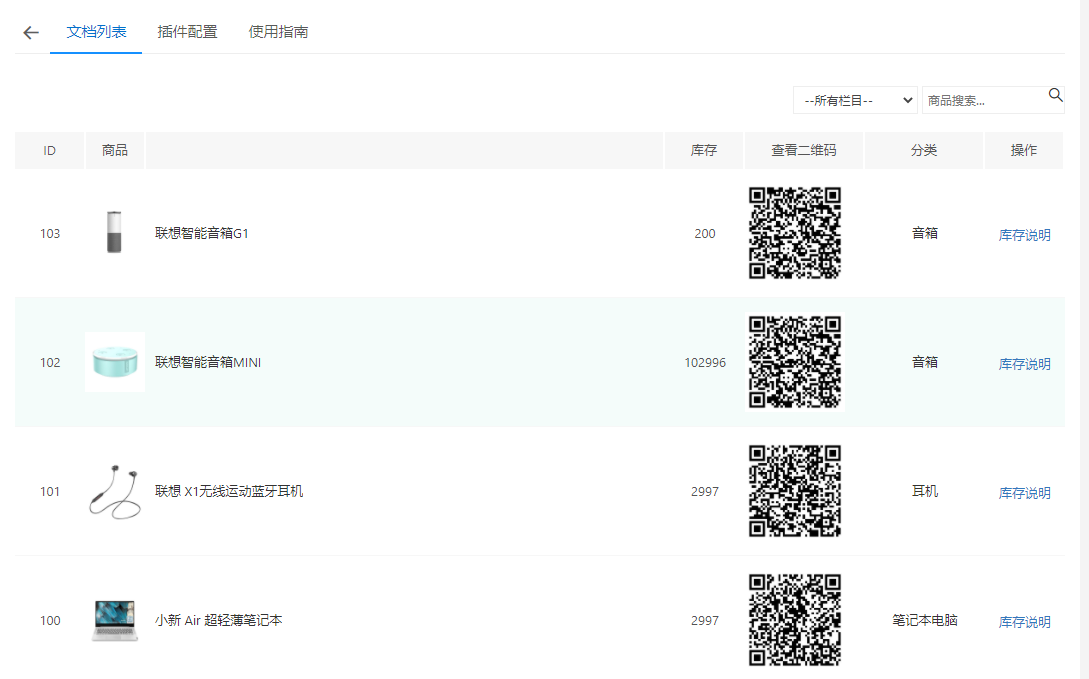Click the ID column header
The width and height of the screenshot is (1089, 679).
point(49,151)
